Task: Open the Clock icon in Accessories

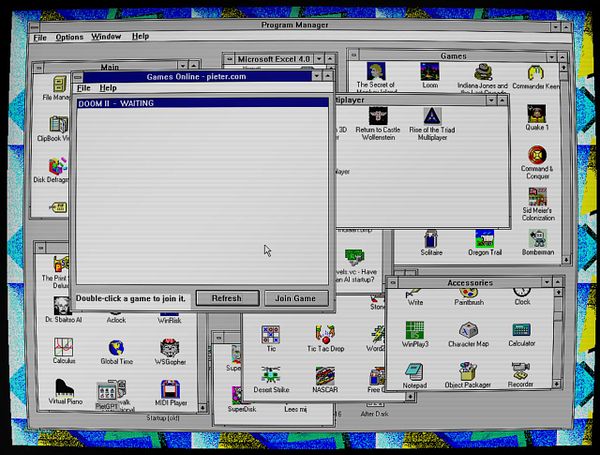Action: [522, 294]
